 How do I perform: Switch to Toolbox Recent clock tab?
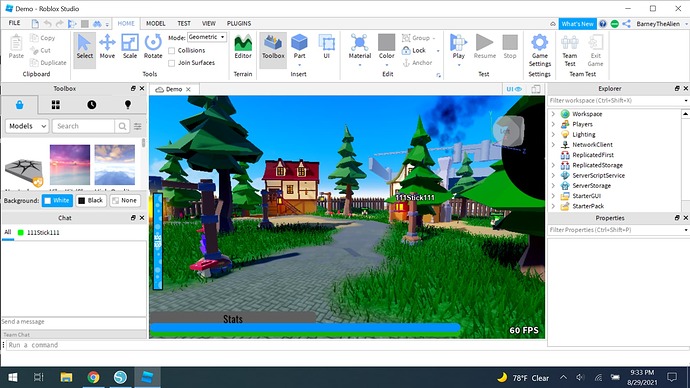92,105
